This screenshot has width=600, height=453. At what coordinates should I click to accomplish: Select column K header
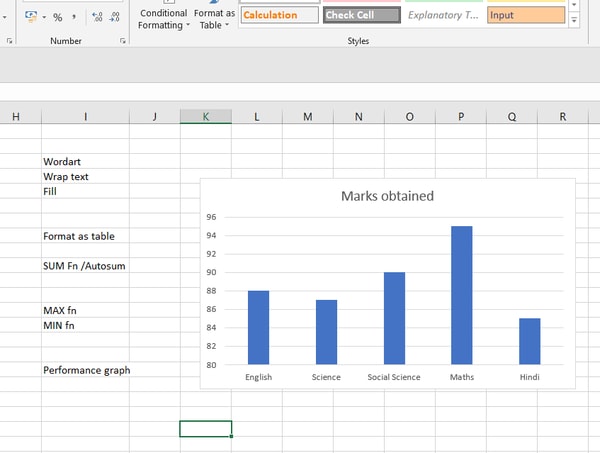point(206,117)
